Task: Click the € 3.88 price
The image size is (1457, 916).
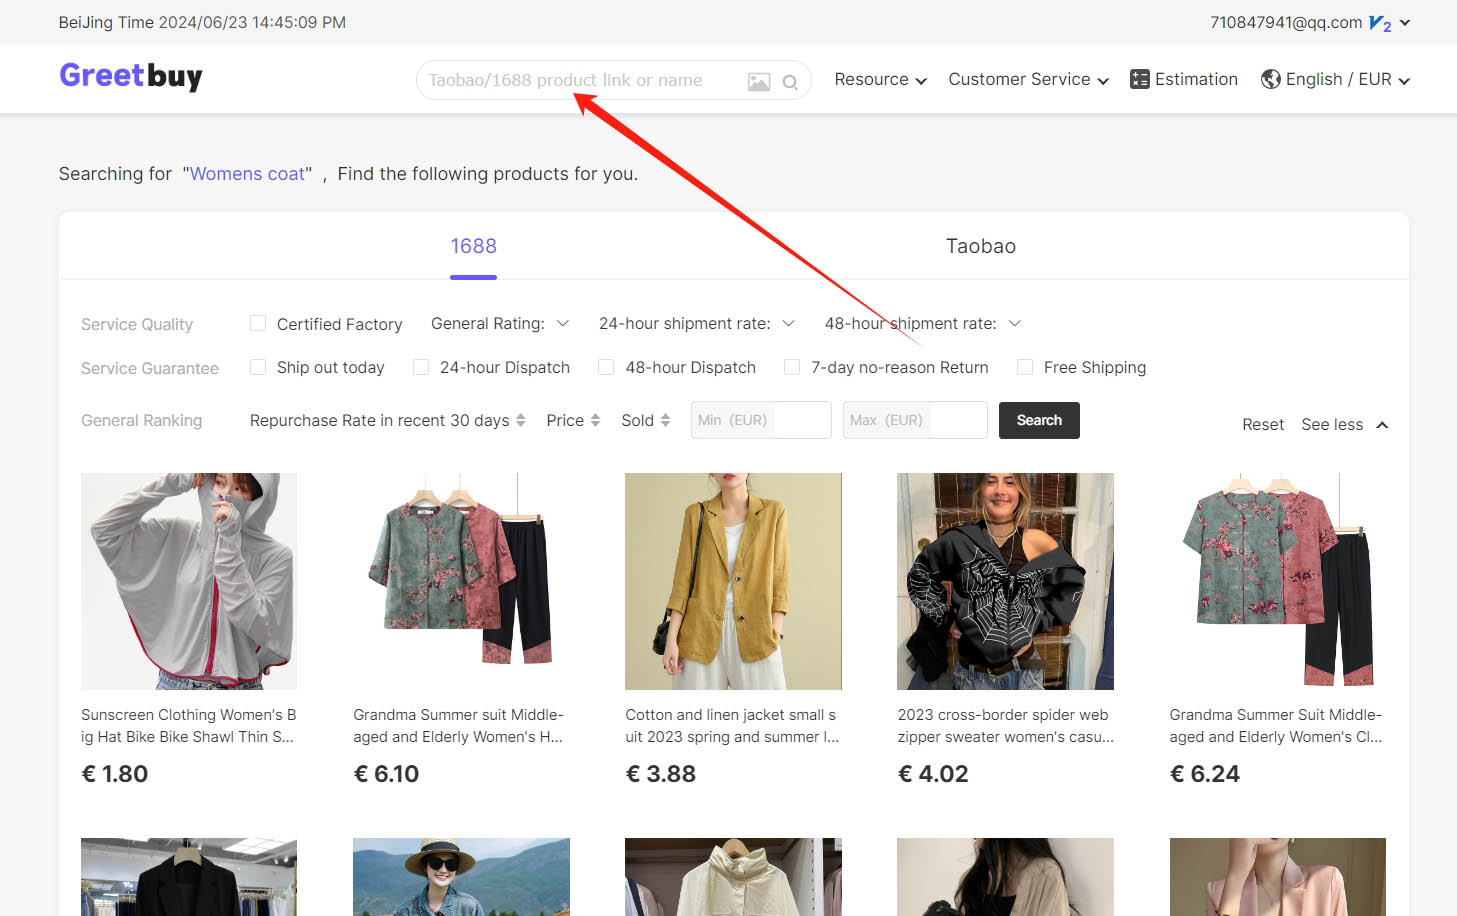Action: [661, 774]
